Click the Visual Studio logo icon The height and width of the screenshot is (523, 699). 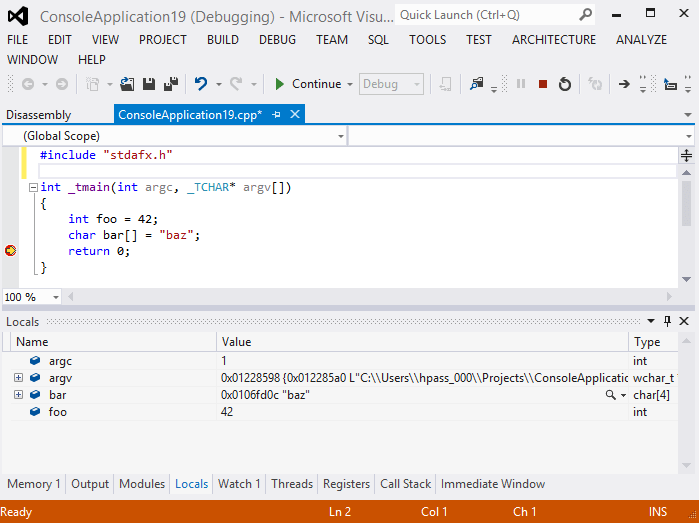click(18, 16)
